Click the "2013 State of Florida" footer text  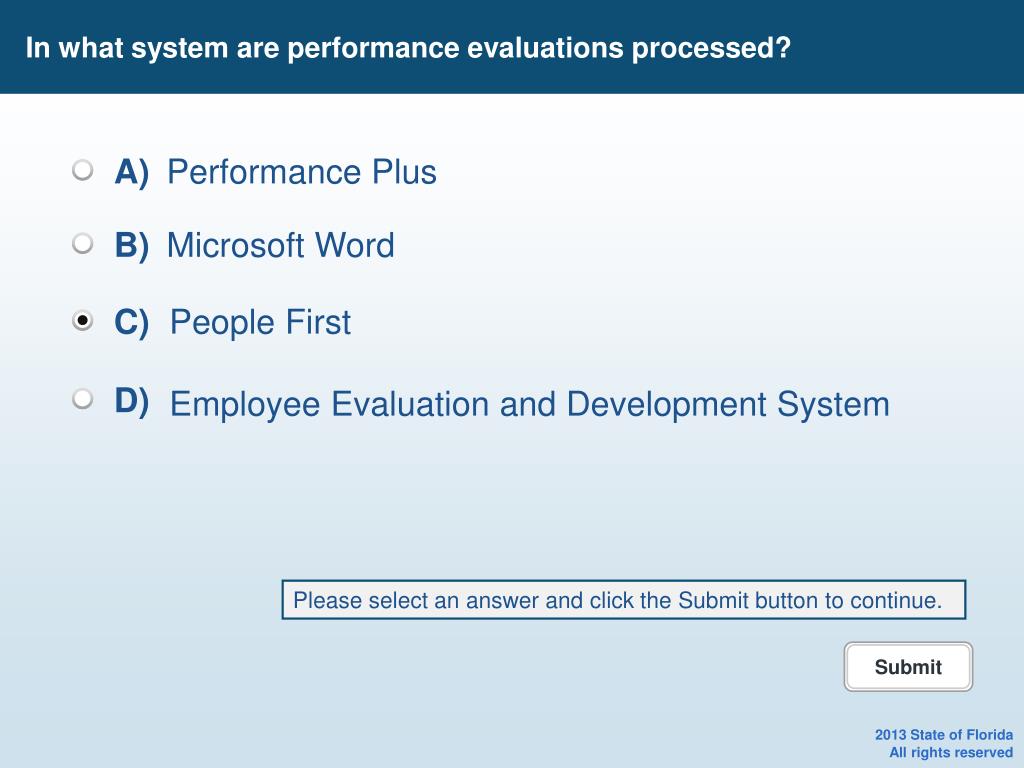click(x=944, y=735)
